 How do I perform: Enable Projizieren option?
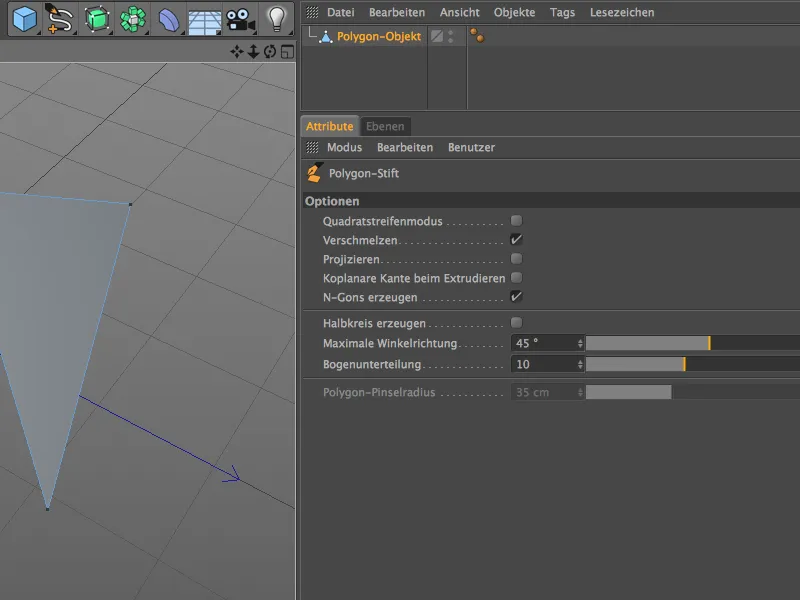click(x=515, y=258)
